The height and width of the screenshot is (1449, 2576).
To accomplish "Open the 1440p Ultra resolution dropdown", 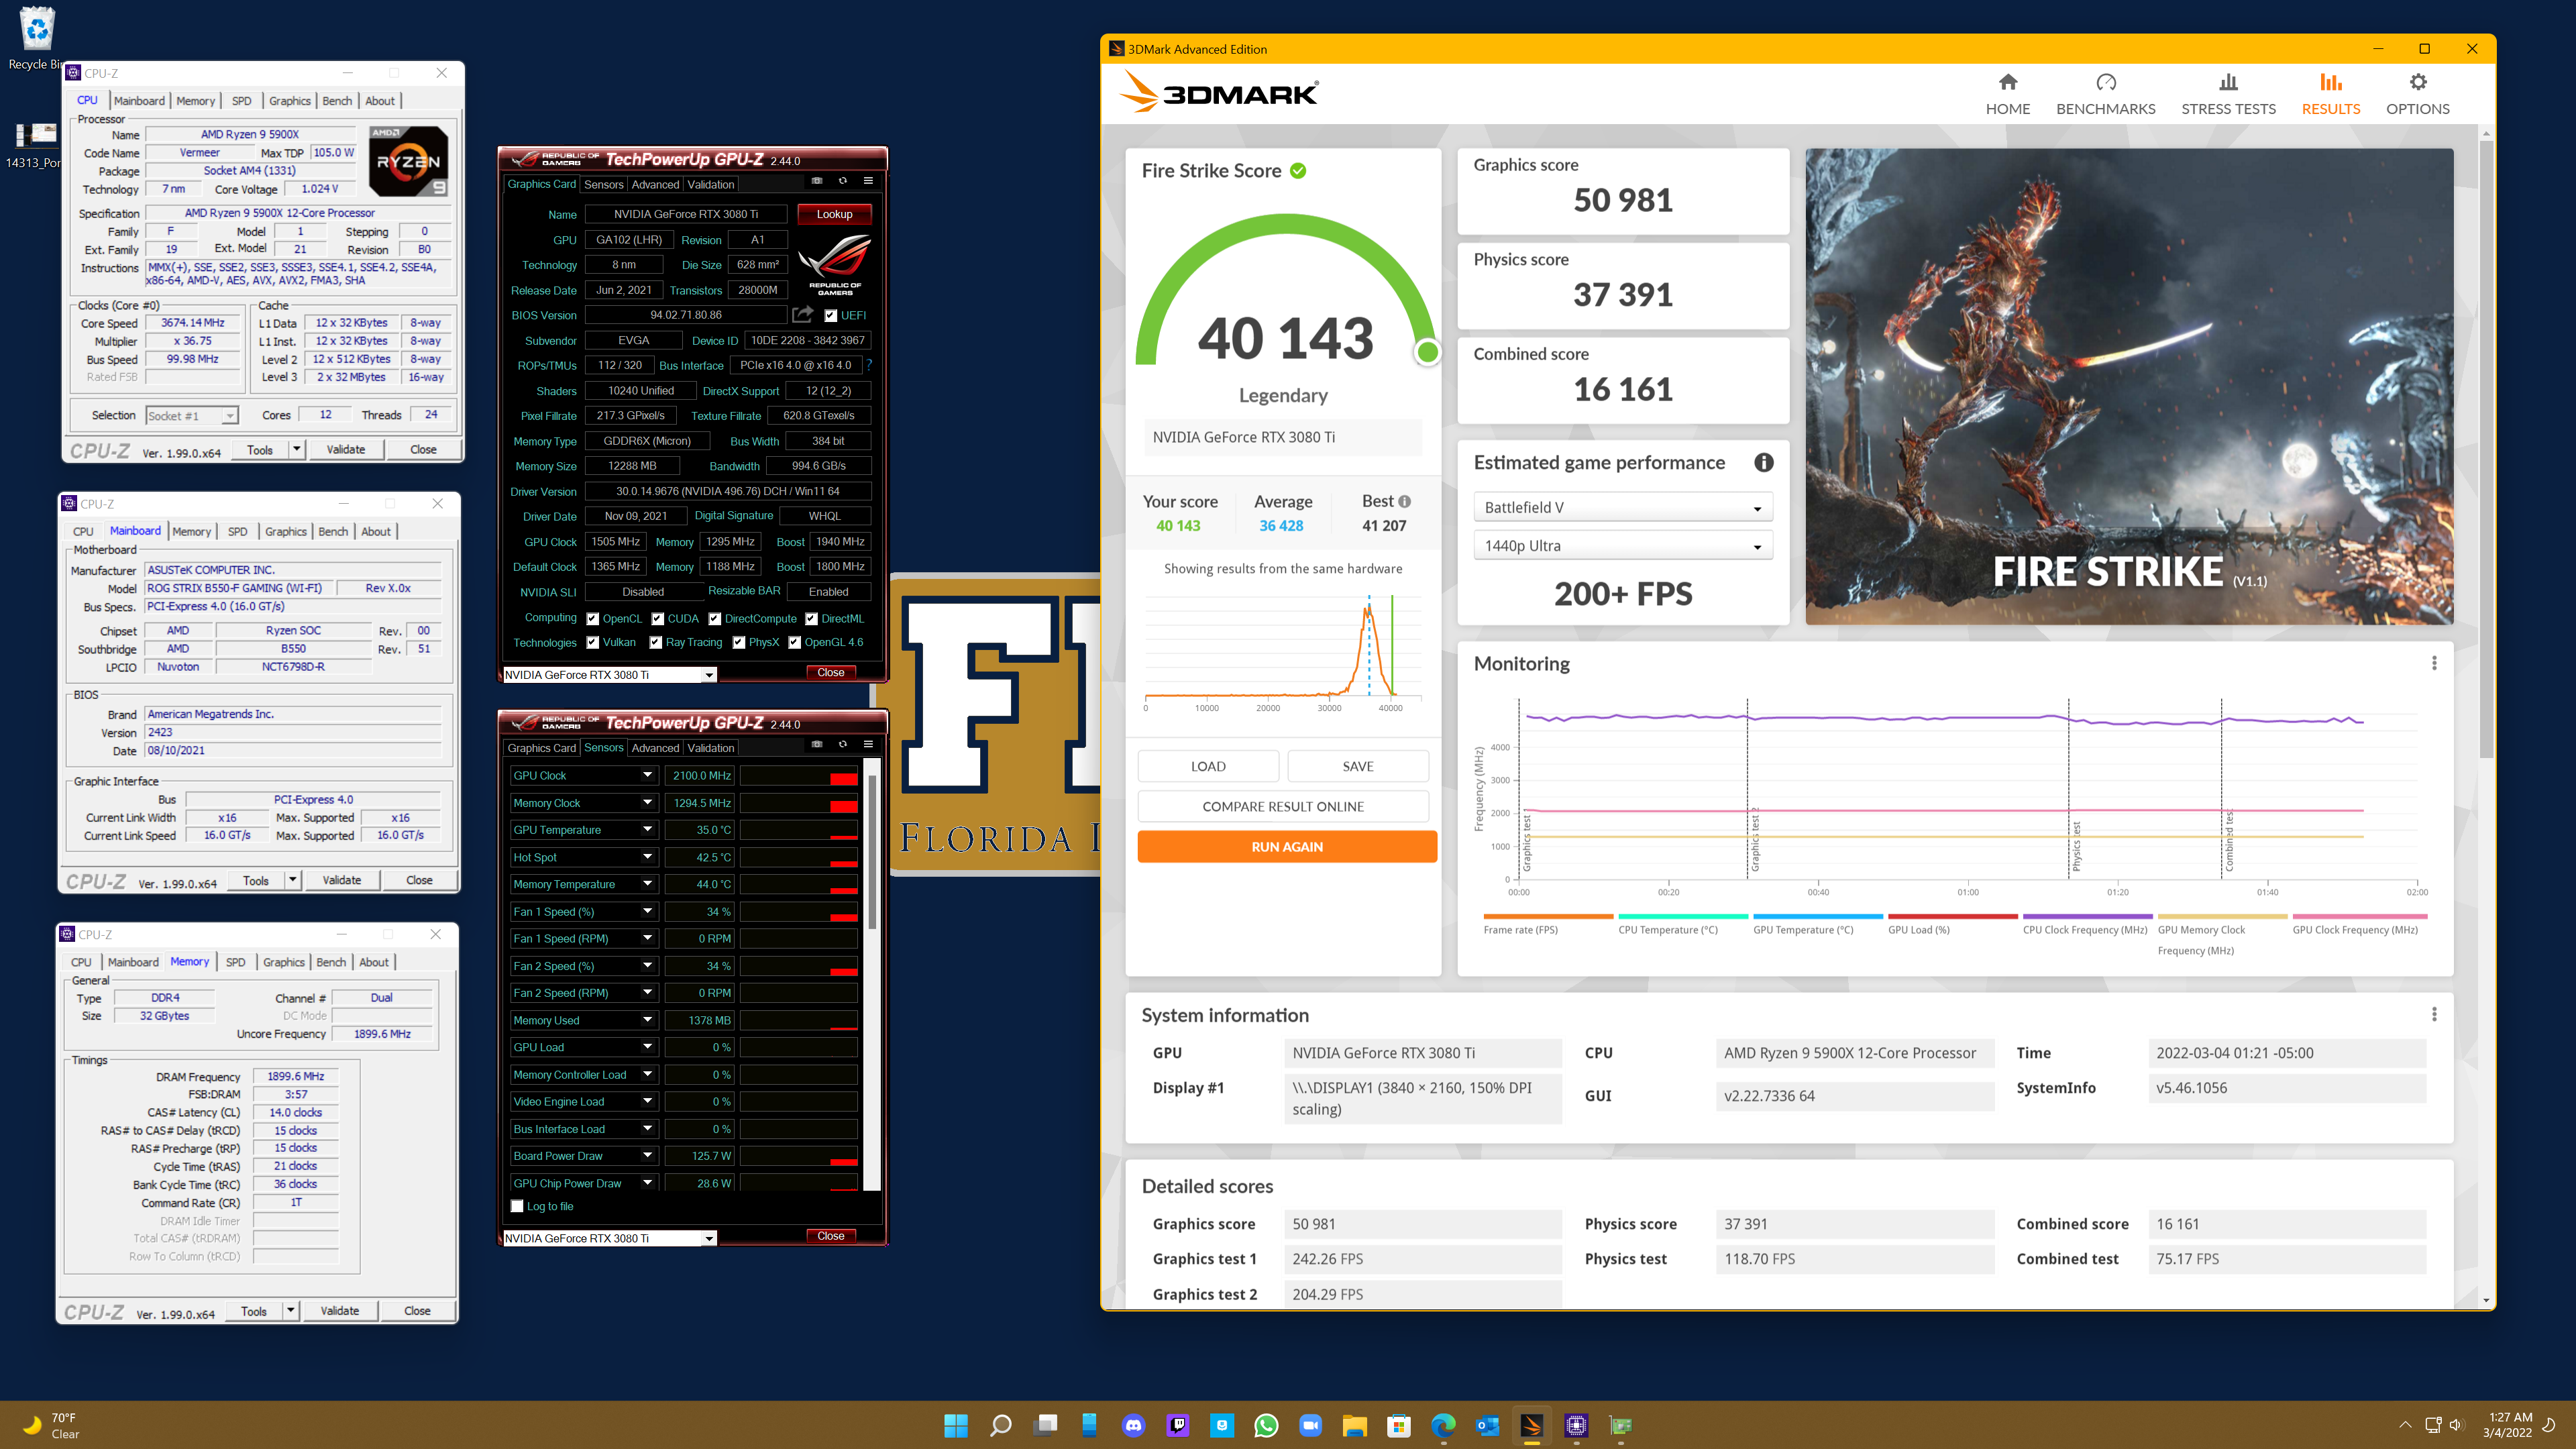I will pyautogui.click(x=1622, y=546).
